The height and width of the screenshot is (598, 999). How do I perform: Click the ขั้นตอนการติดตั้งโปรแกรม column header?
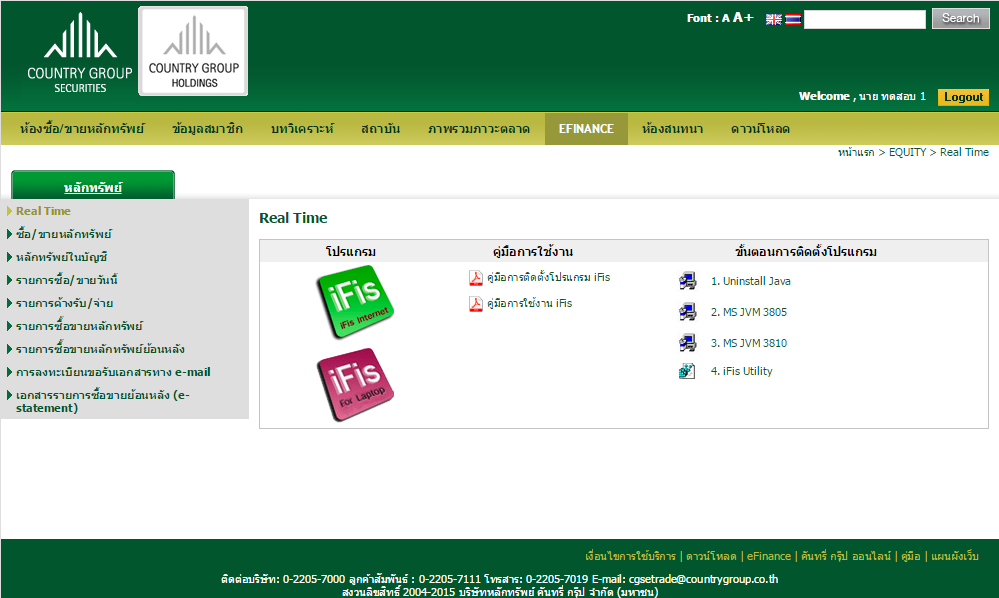805,252
